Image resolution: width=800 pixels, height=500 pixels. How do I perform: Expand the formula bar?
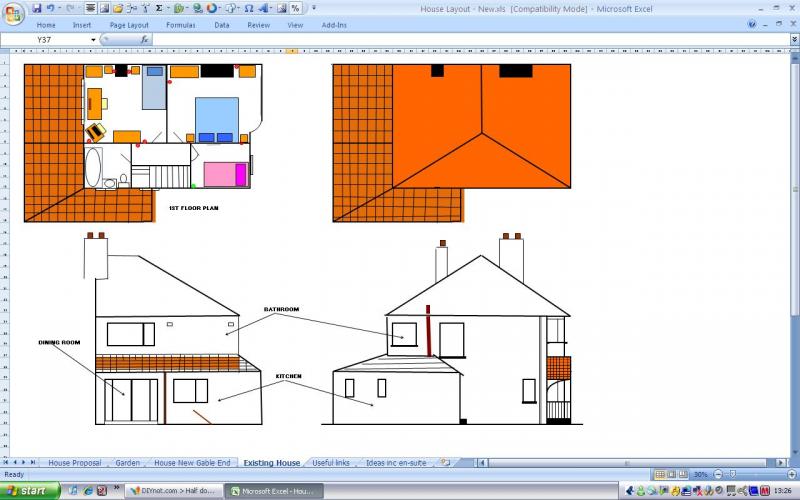click(x=793, y=40)
